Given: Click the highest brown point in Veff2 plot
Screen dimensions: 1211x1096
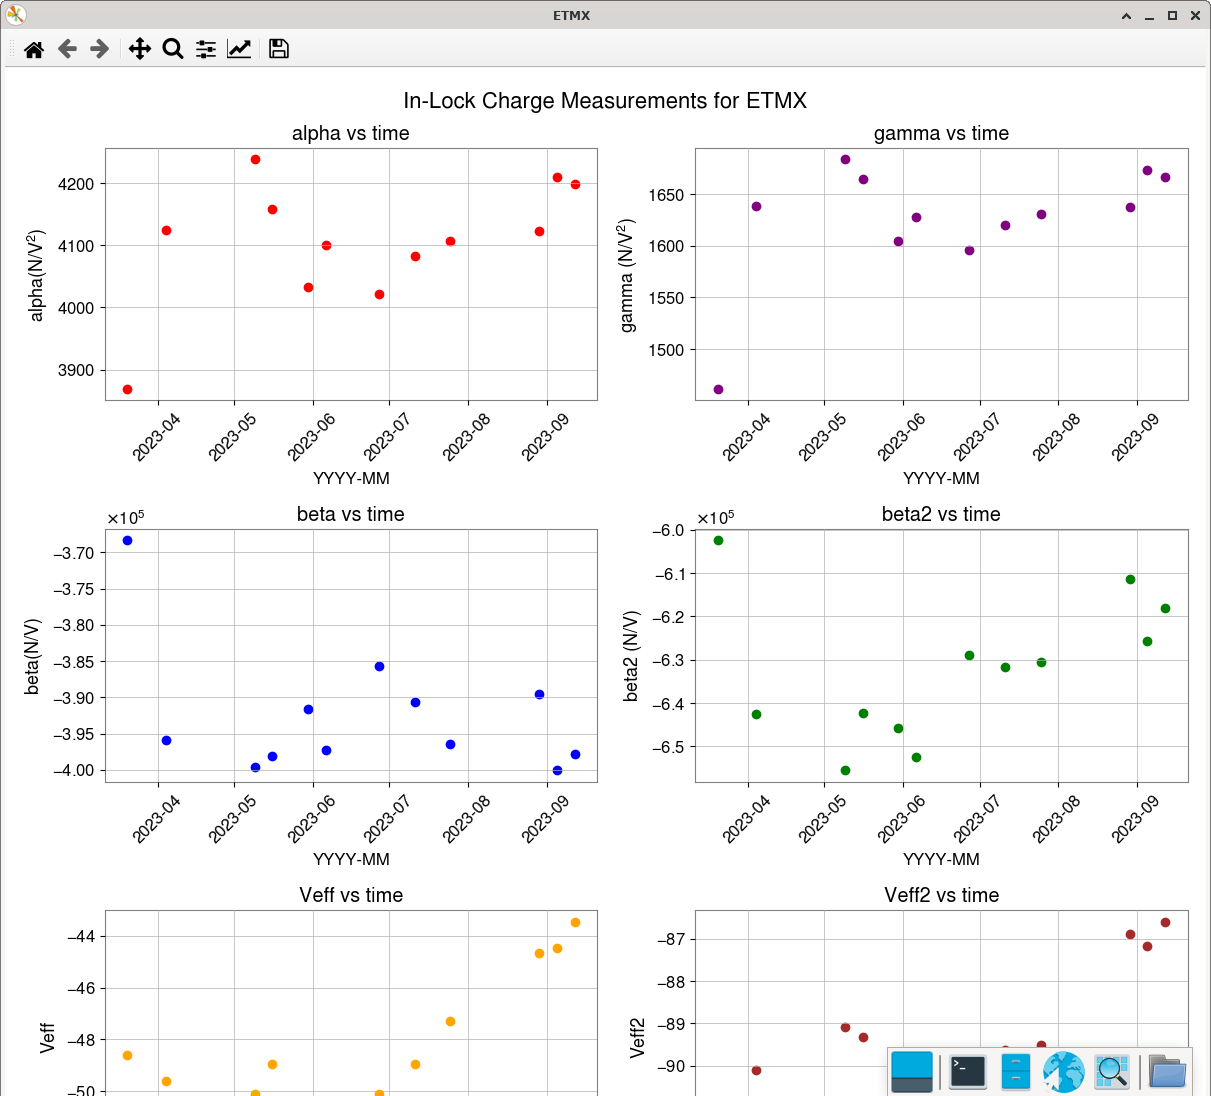Looking at the screenshot, I should click(1165, 922).
